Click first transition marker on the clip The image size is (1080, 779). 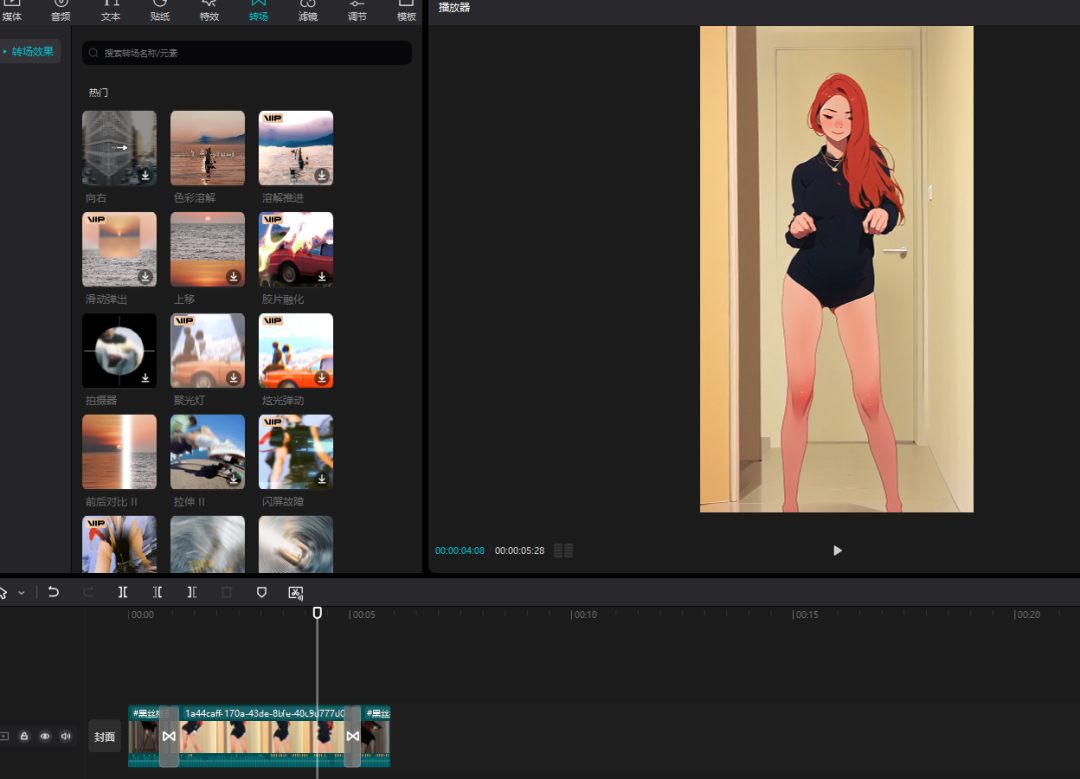(x=169, y=736)
